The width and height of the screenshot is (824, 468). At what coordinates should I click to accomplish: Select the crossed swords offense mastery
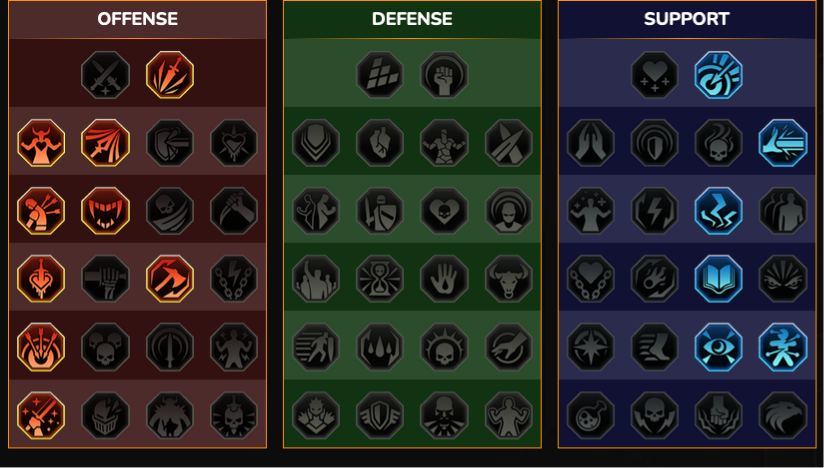[x=105, y=75]
